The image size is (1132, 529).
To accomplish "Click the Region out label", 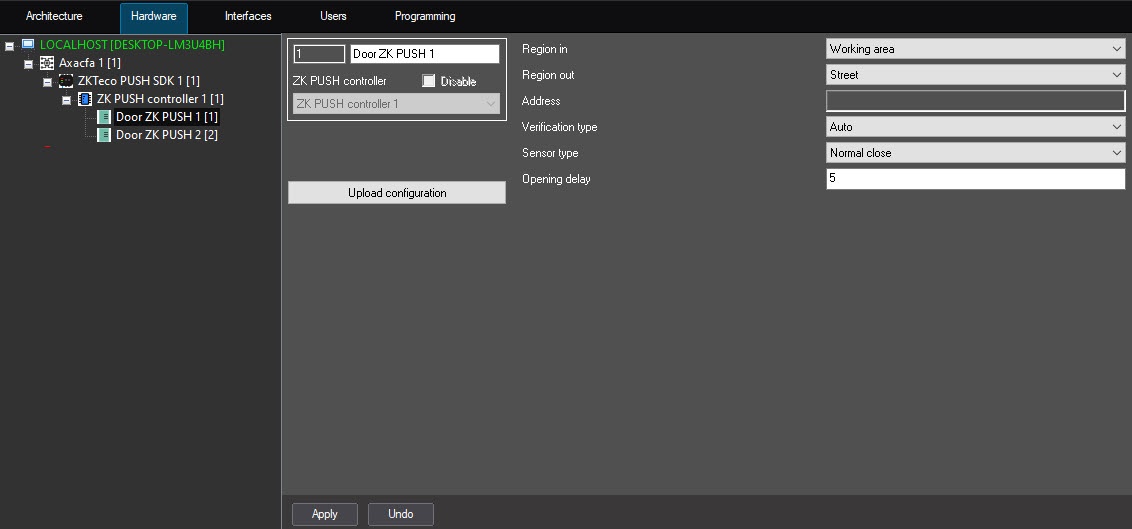I will pyautogui.click(x=548, y=75).
